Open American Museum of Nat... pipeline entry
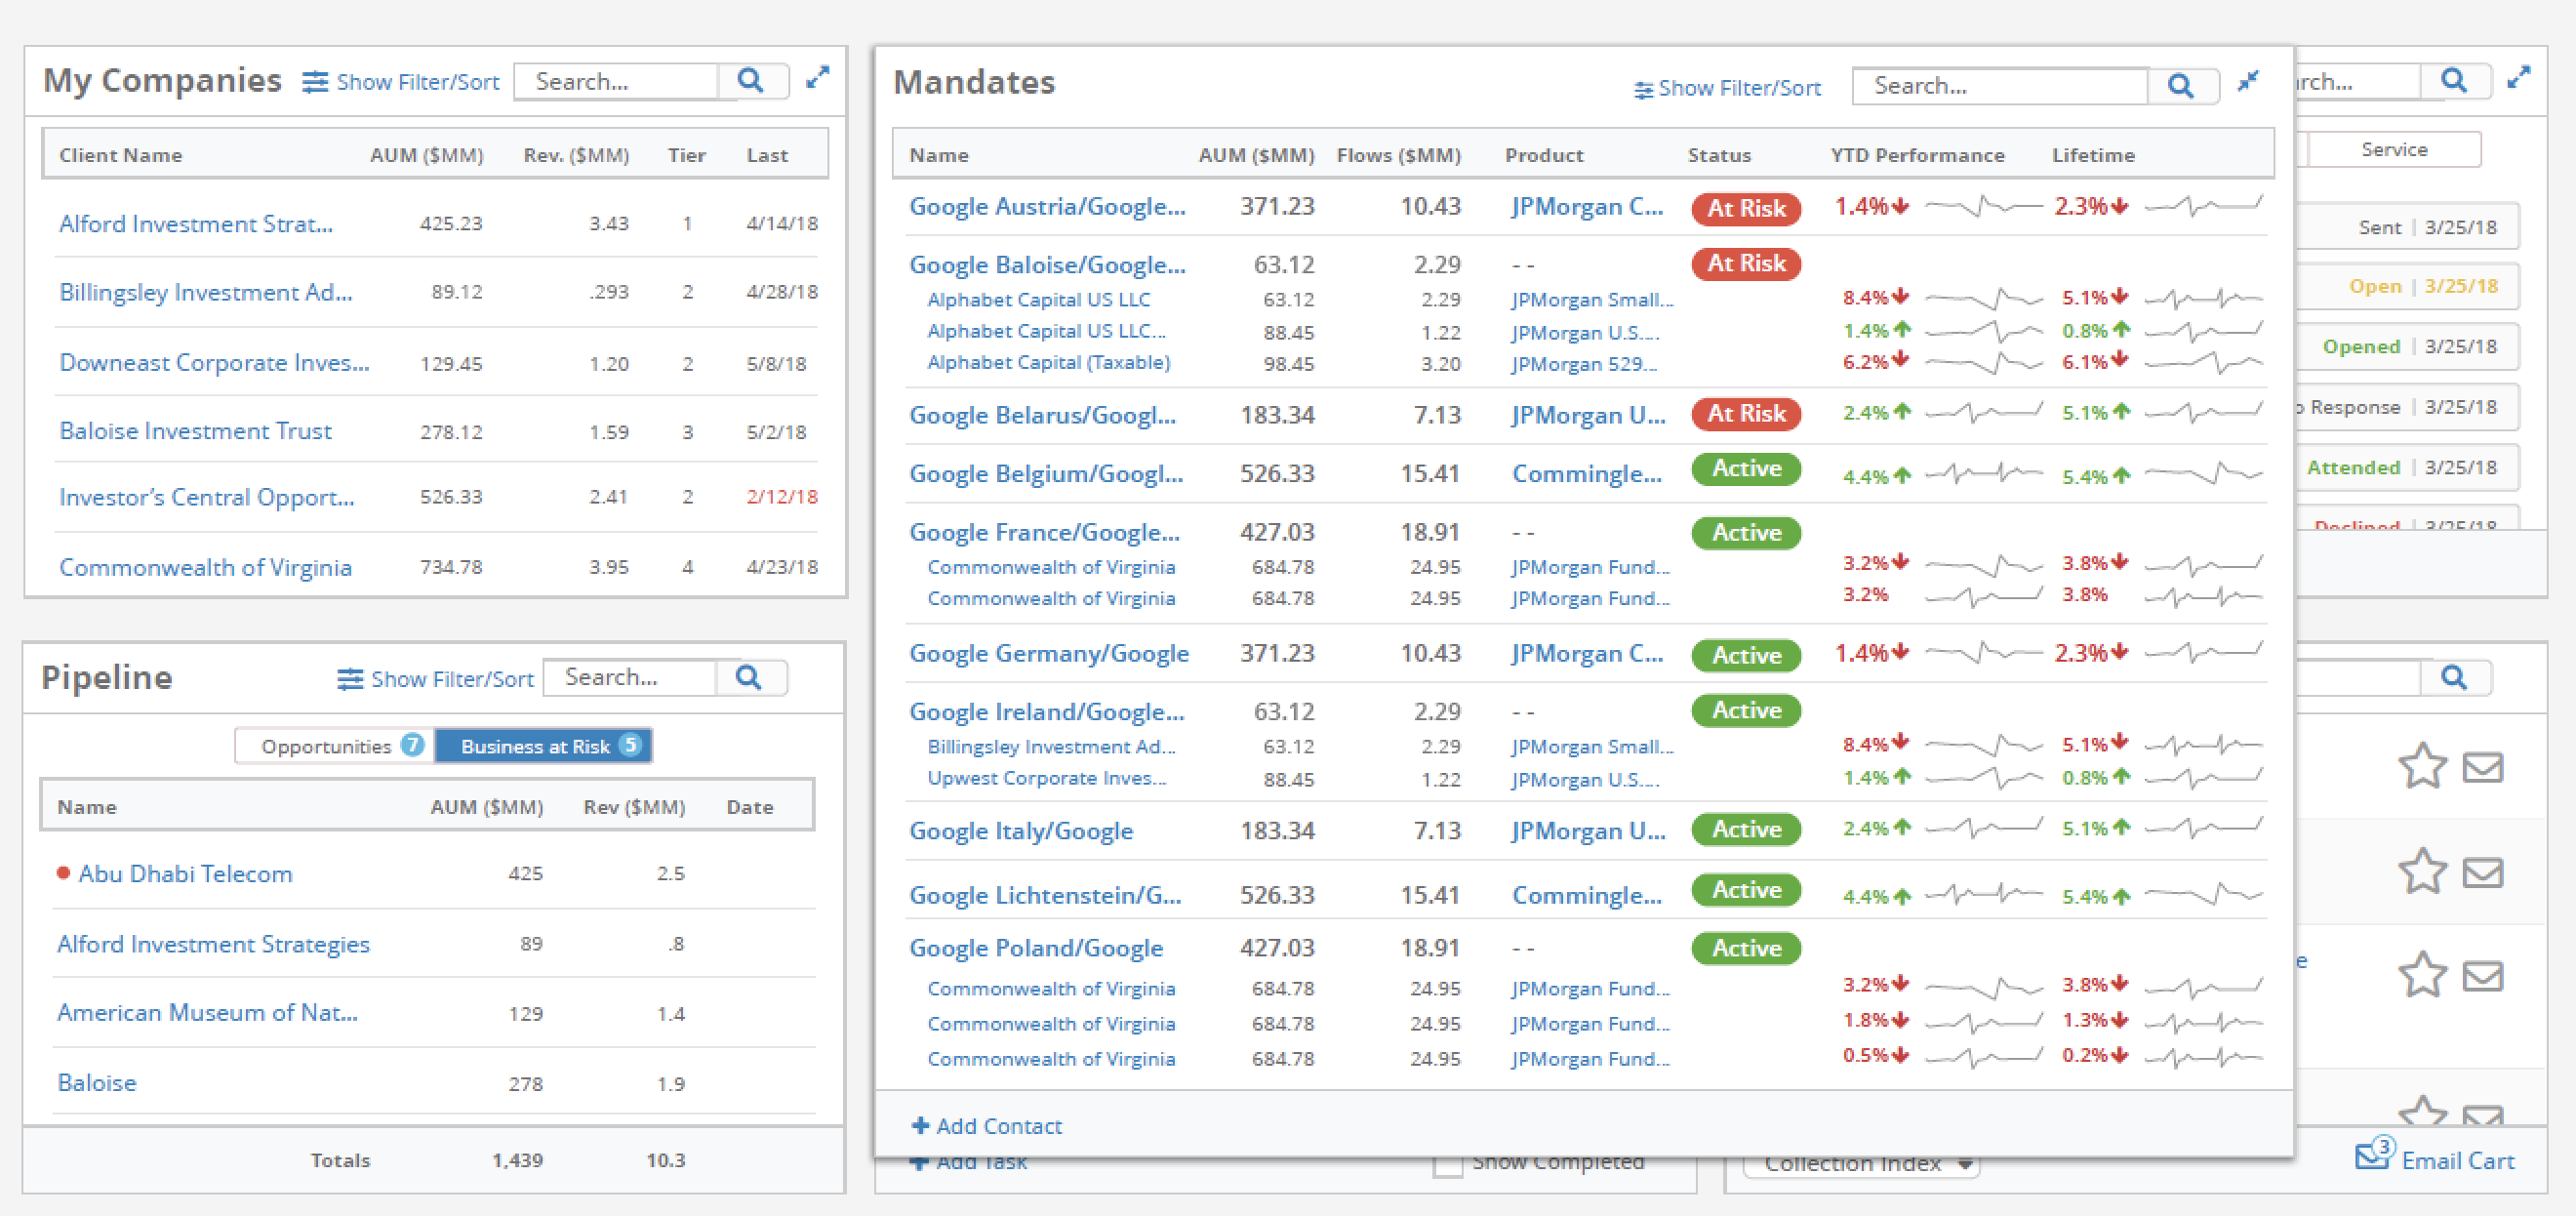 [x=207, y=1013]
